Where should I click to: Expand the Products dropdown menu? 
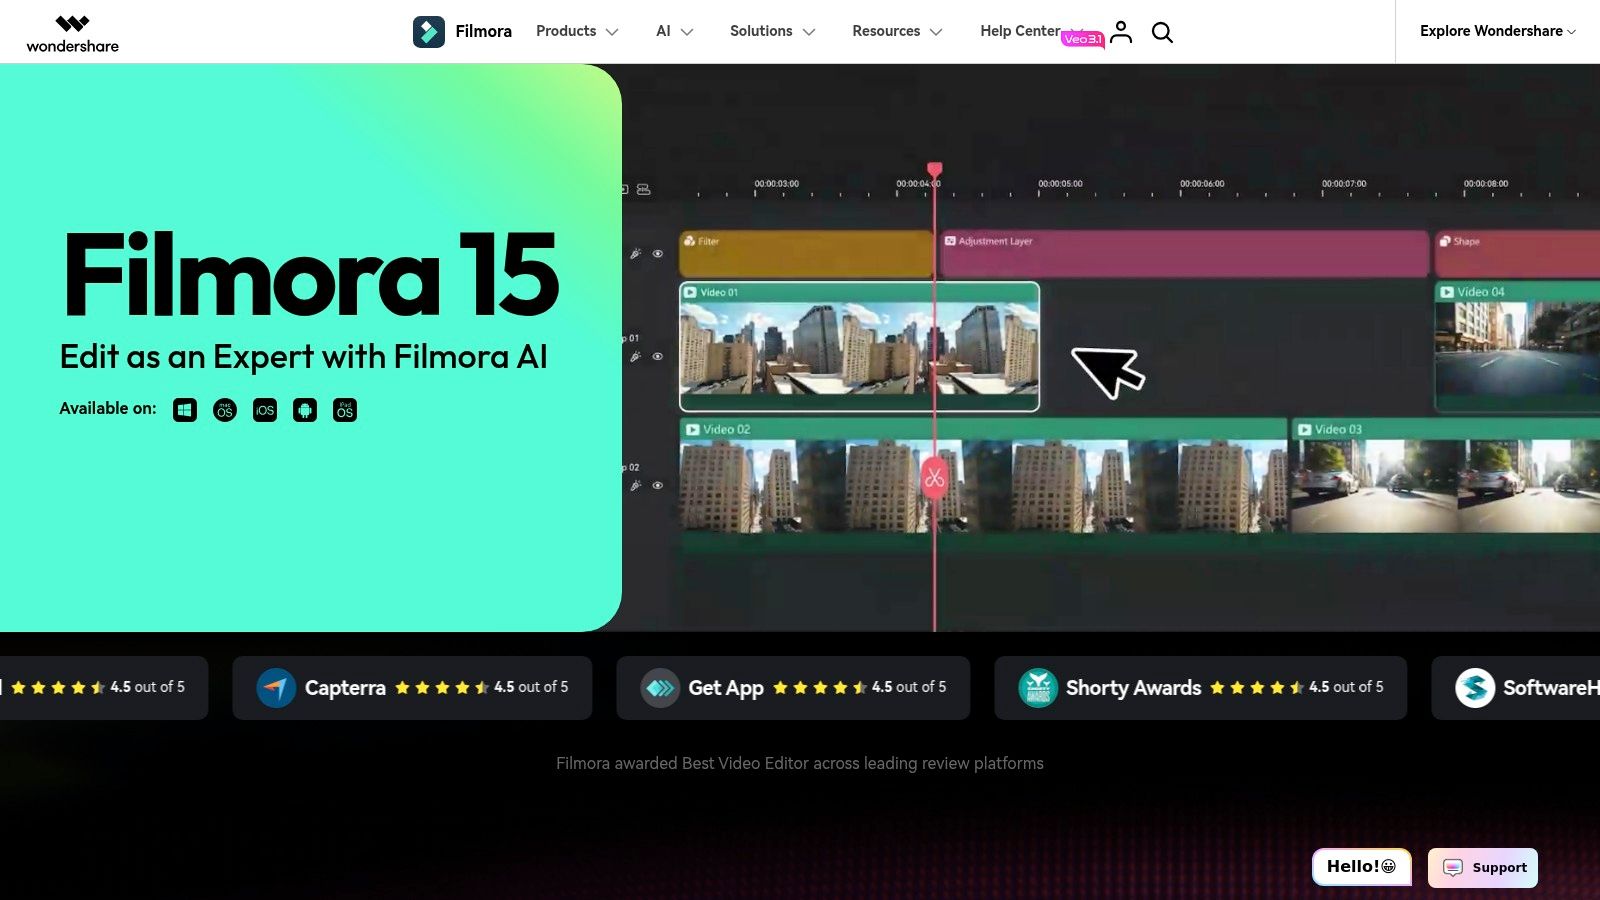click(577, 31)
